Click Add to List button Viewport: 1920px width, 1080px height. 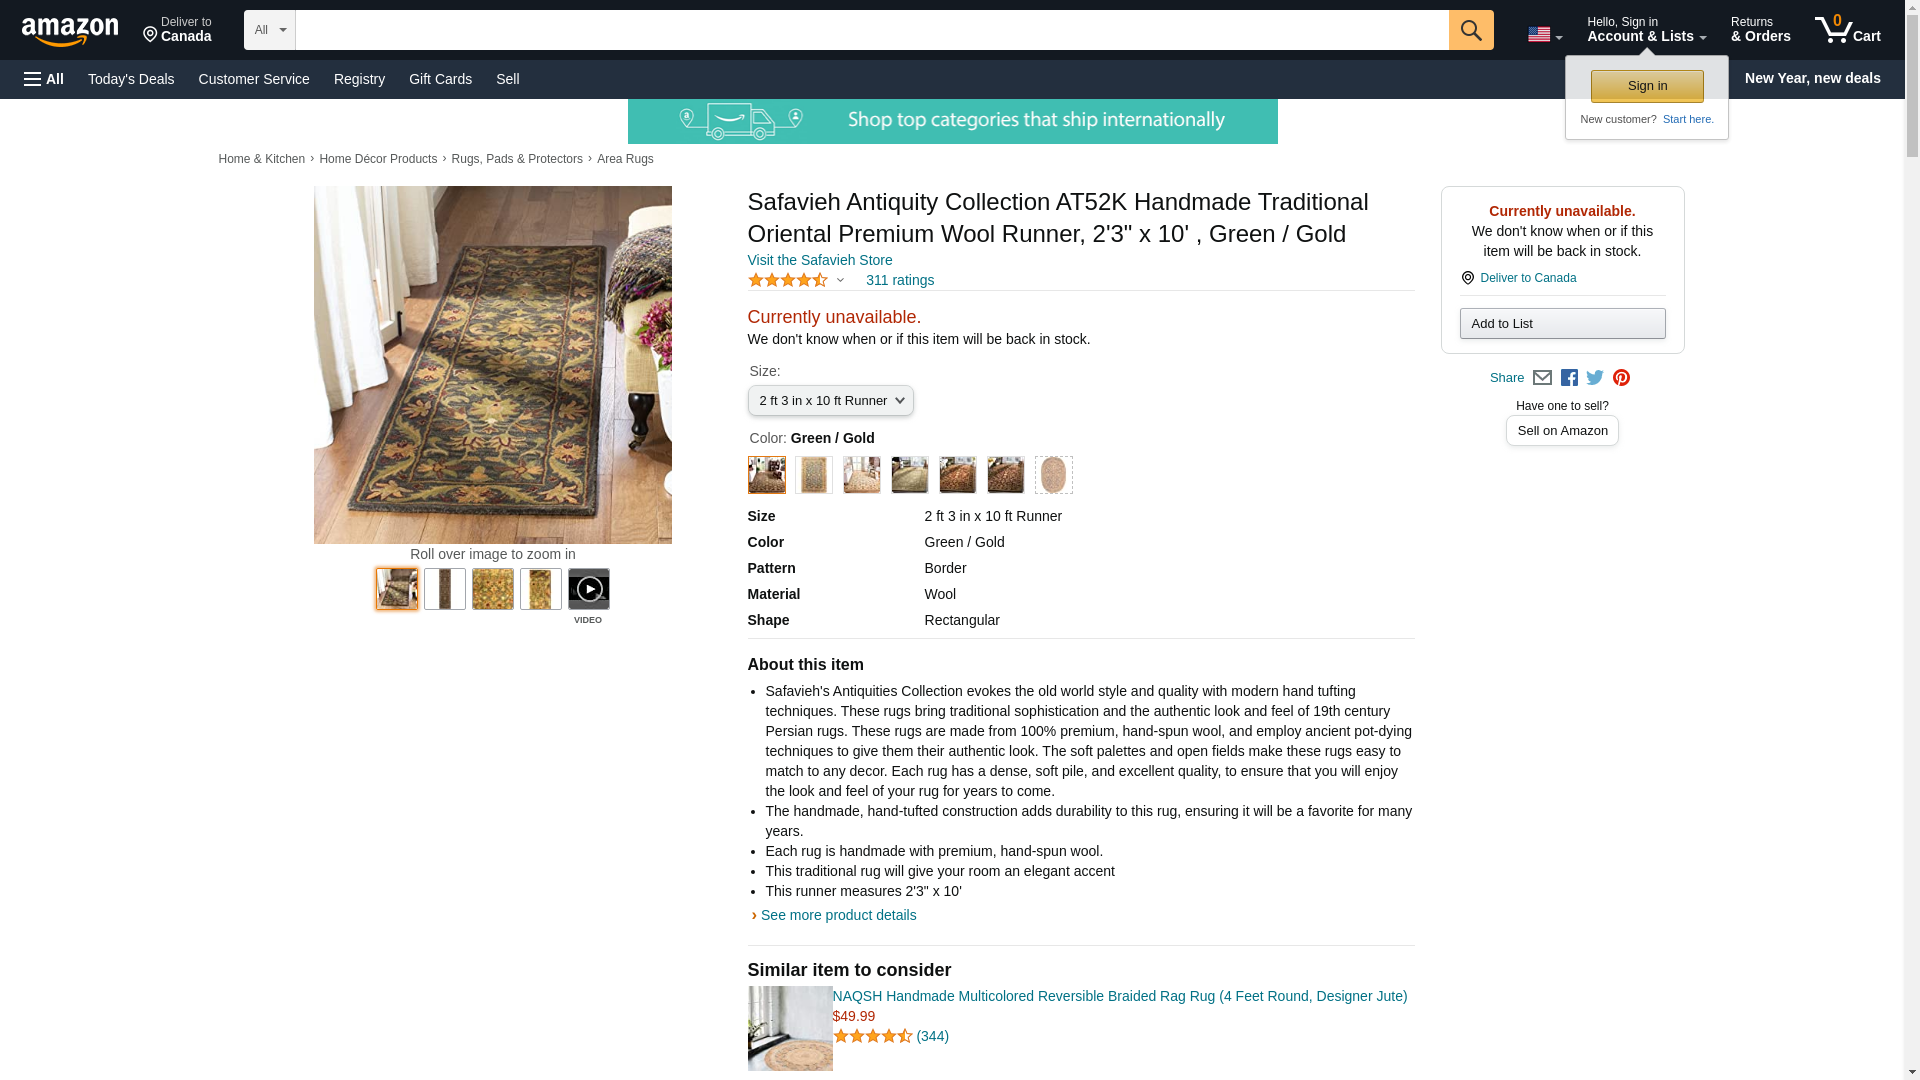click(x=1562, y=323)
